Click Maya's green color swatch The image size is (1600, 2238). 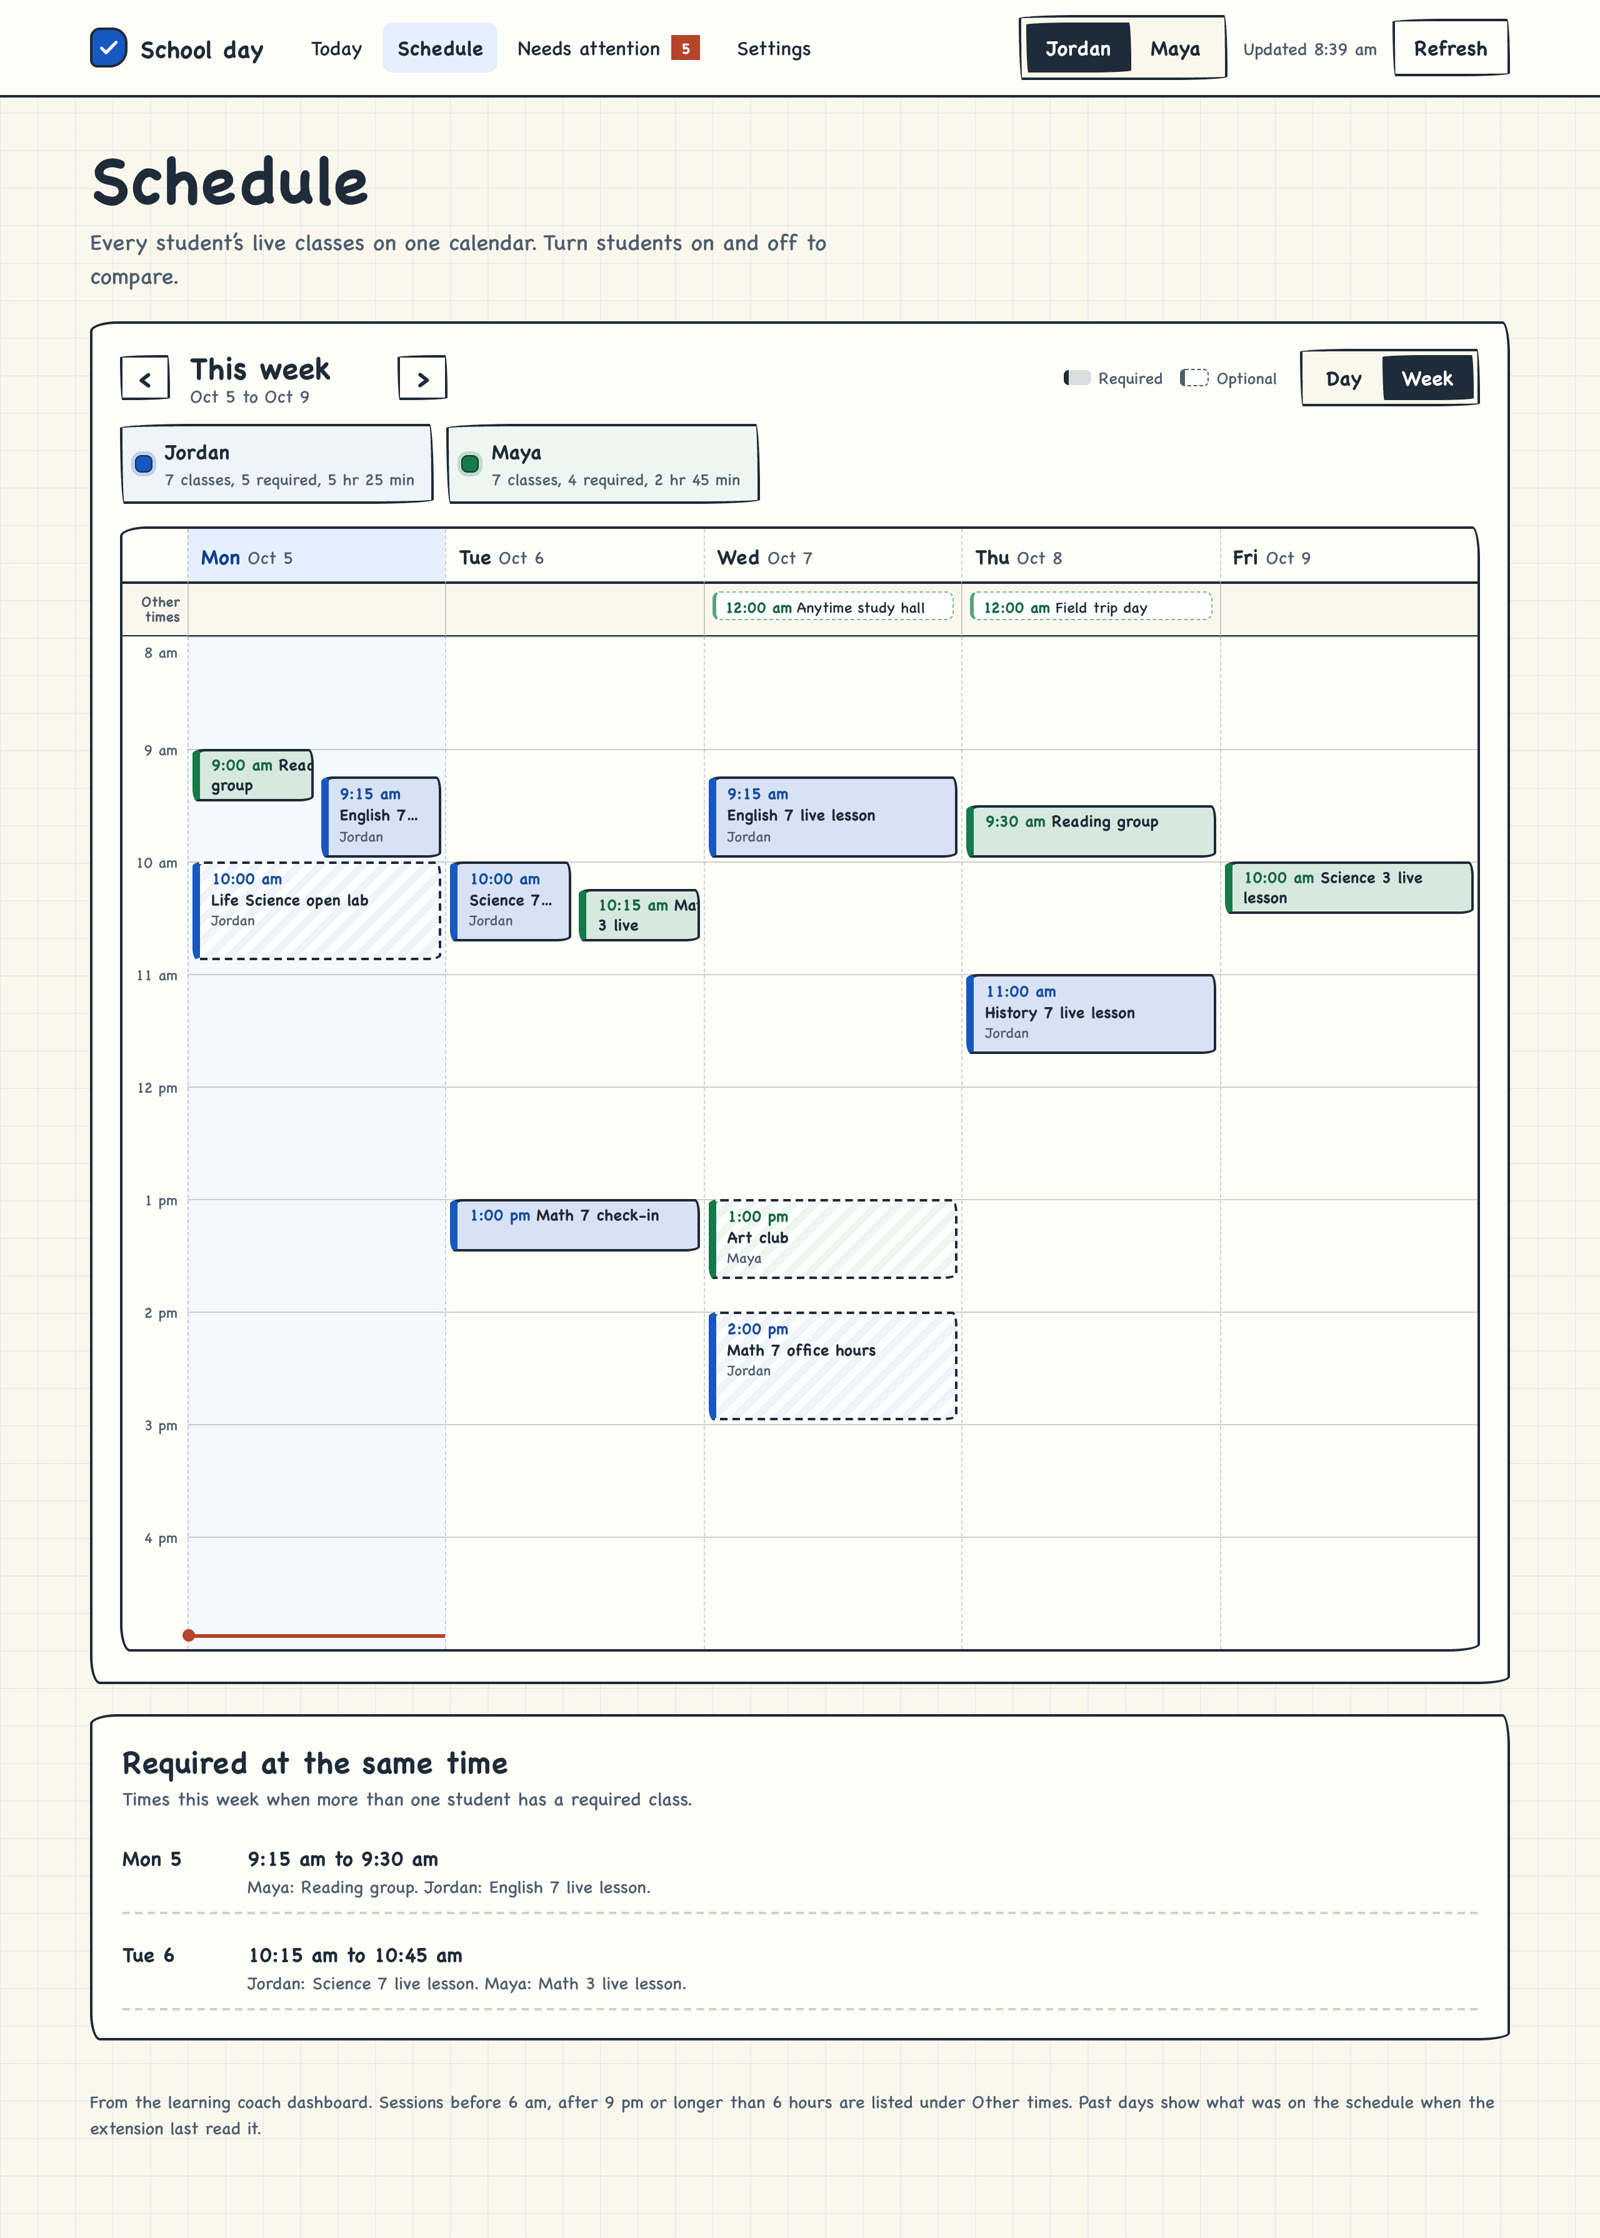pyautogui.click(x=470, y=464)
